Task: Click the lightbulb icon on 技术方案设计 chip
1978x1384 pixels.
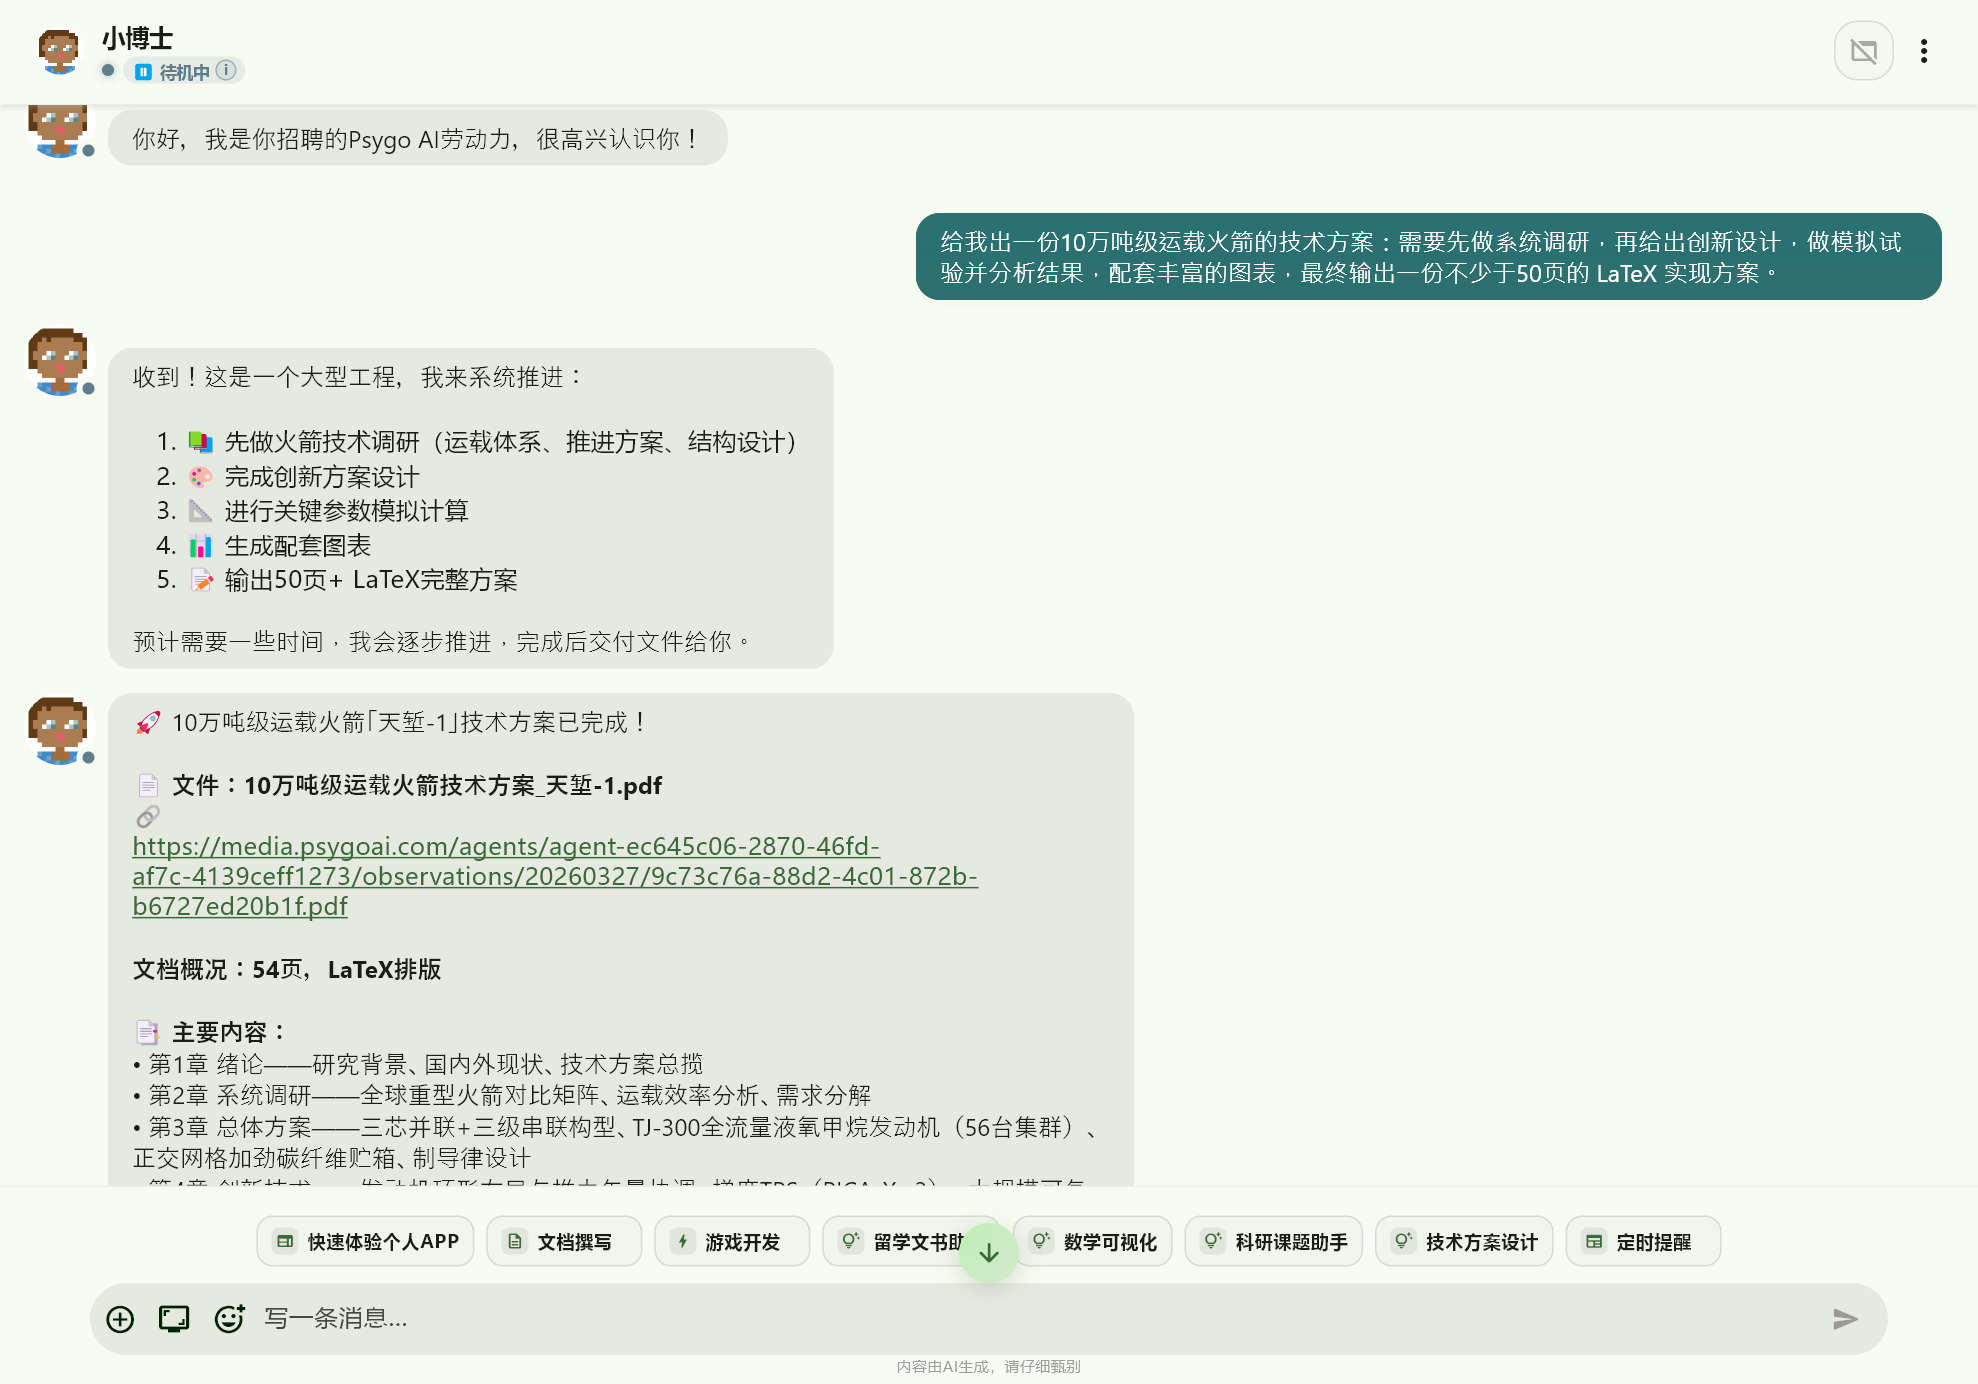Action: pos(1403,1241)
